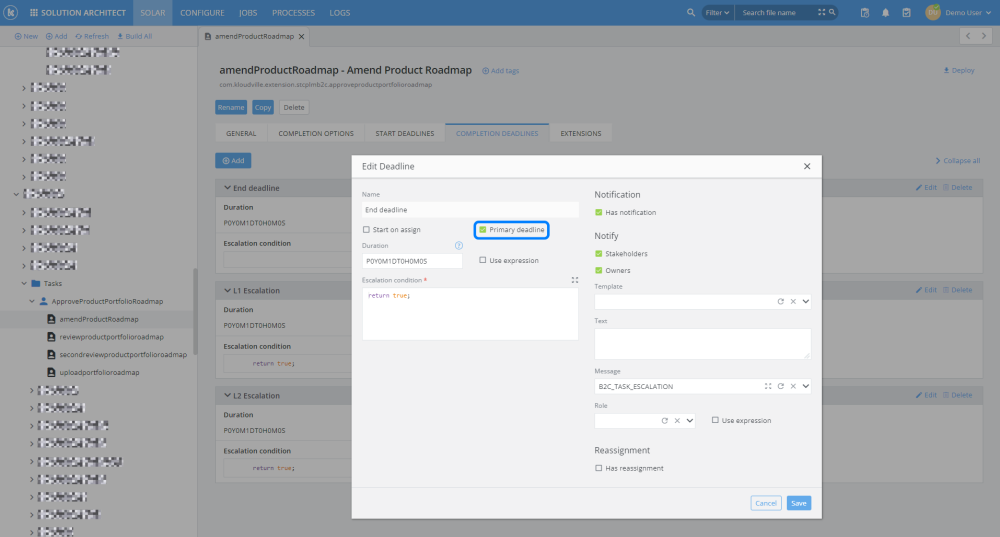Click the Tasks folder icon

36,283
